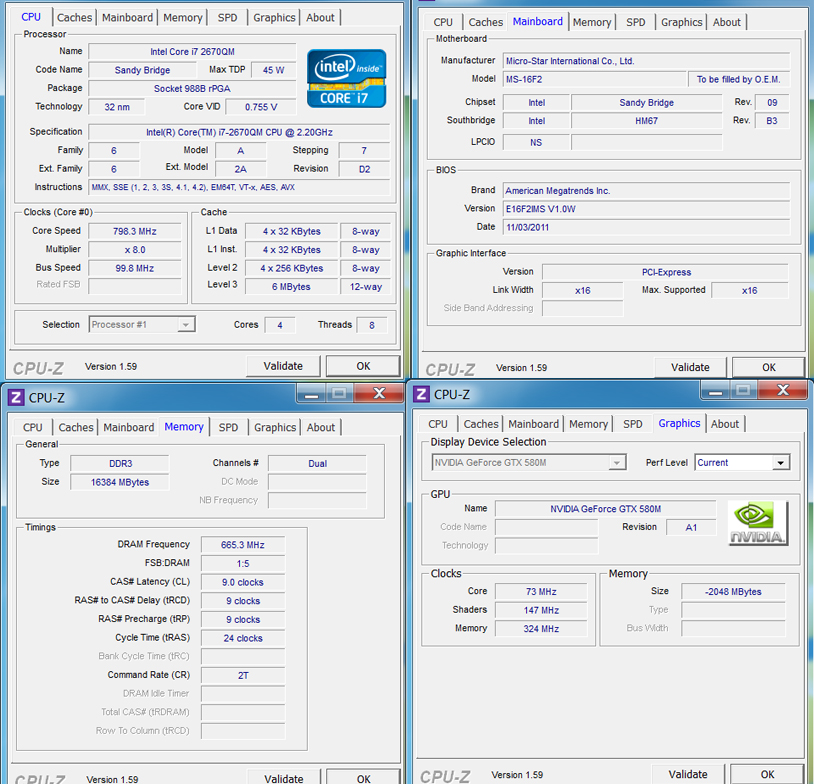The height and width of the screenshot is (784, 814).
Task: Click the Intel Core i7 logo badge
Action: pos(346,78)
